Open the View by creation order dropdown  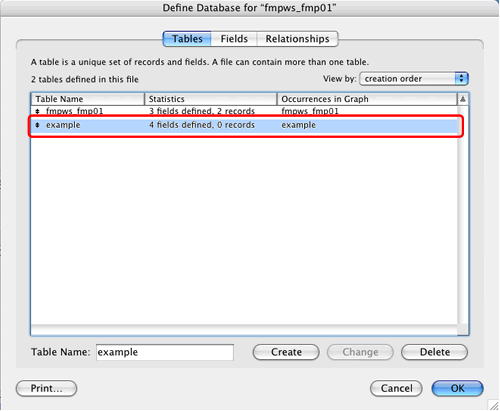(414, 79)
